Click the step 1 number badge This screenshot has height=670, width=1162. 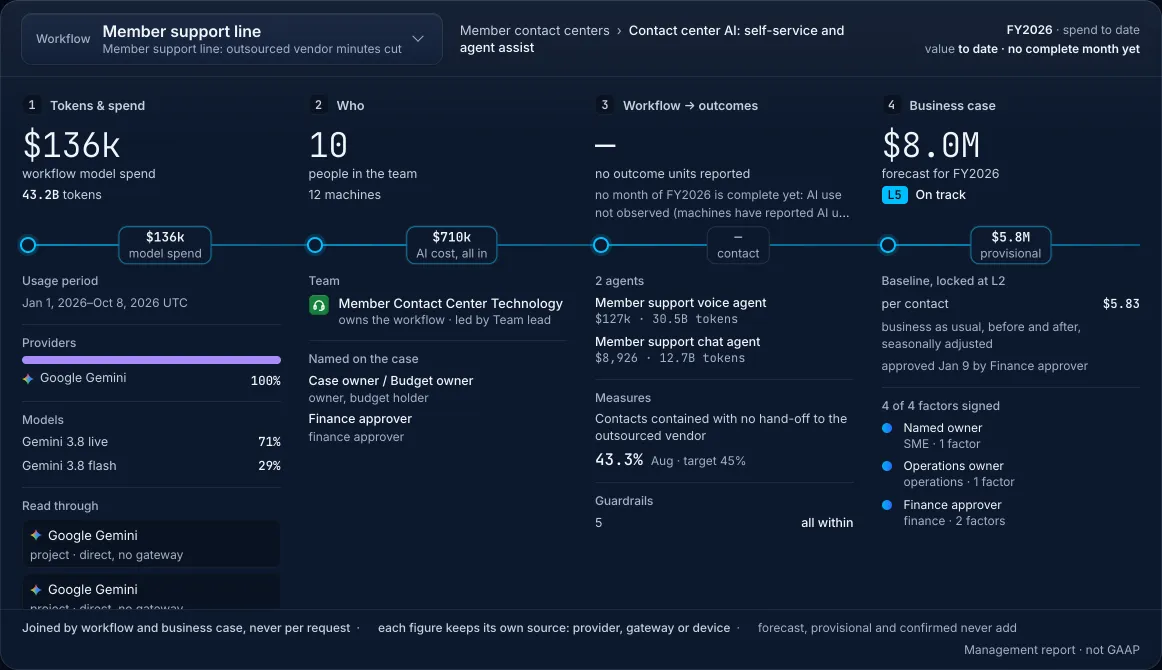click(31, 105)
